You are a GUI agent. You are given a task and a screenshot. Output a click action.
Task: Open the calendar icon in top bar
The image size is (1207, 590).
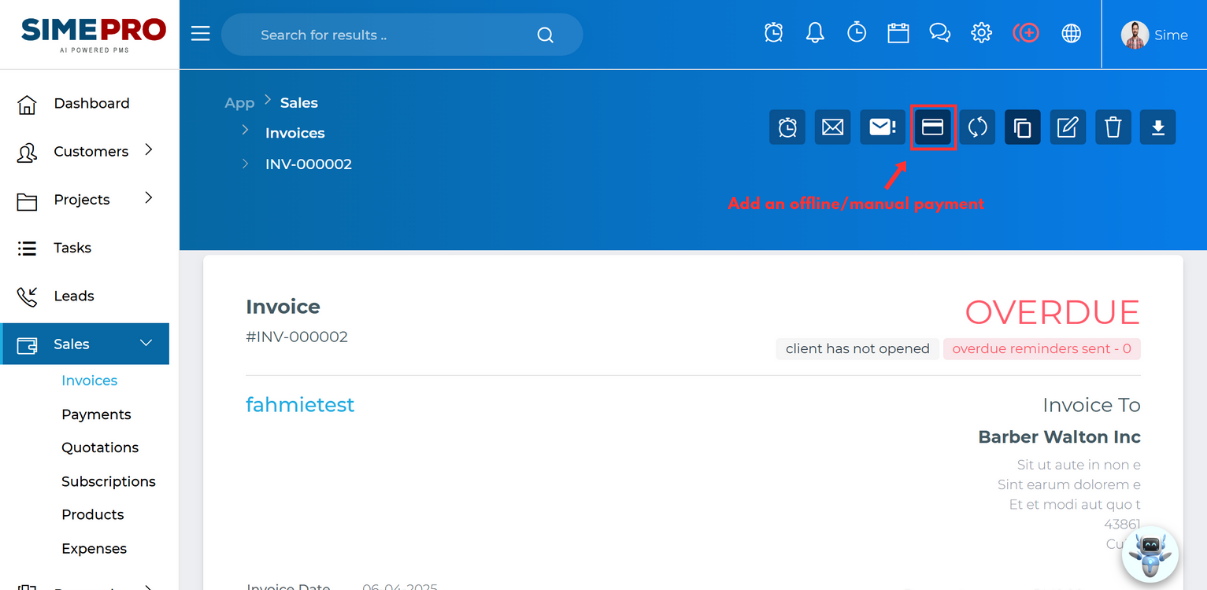(898, 33)
